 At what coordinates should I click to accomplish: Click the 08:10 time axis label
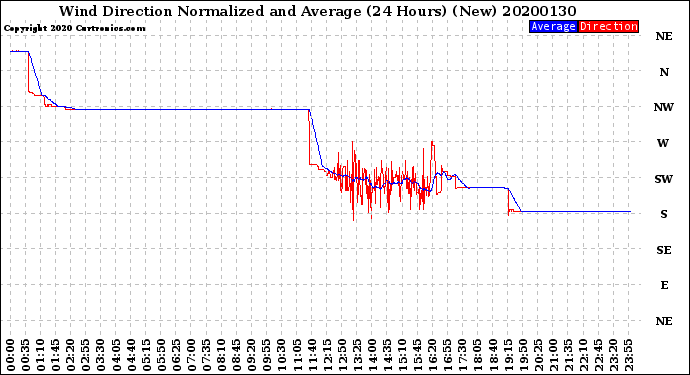coord(221,355)
